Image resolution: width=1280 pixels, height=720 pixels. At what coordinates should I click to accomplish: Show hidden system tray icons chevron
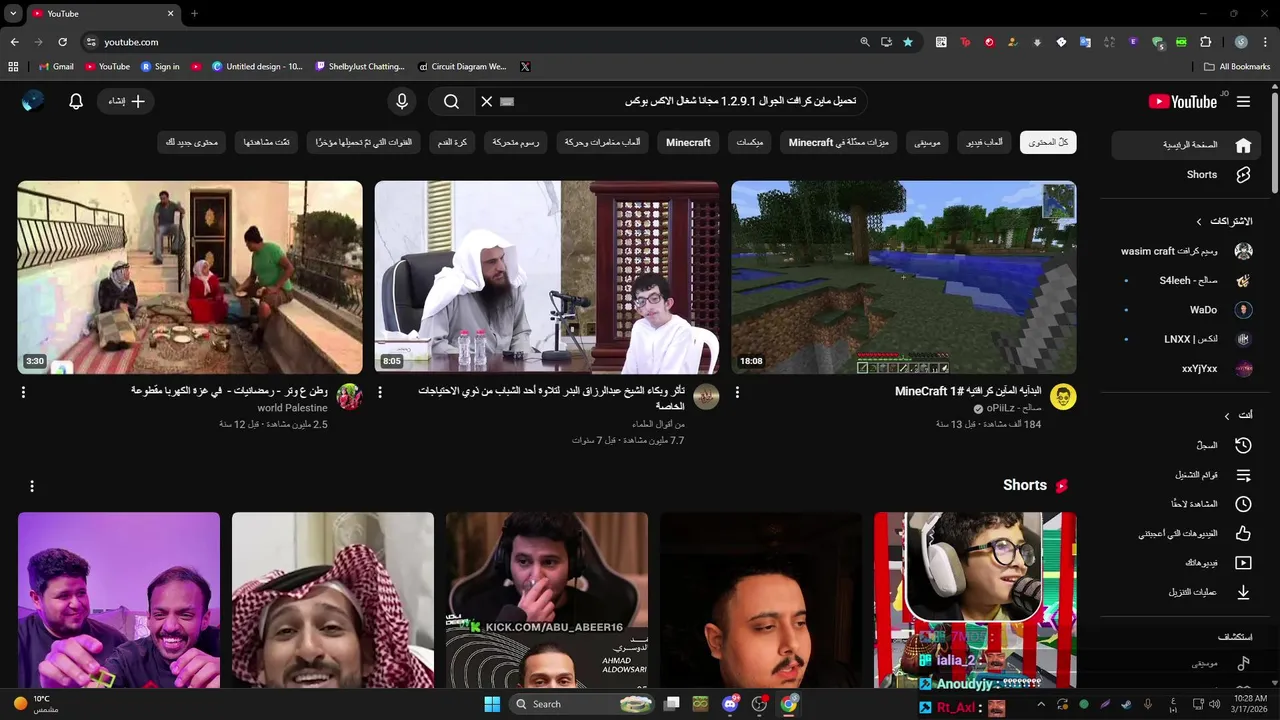point(1041,704)
